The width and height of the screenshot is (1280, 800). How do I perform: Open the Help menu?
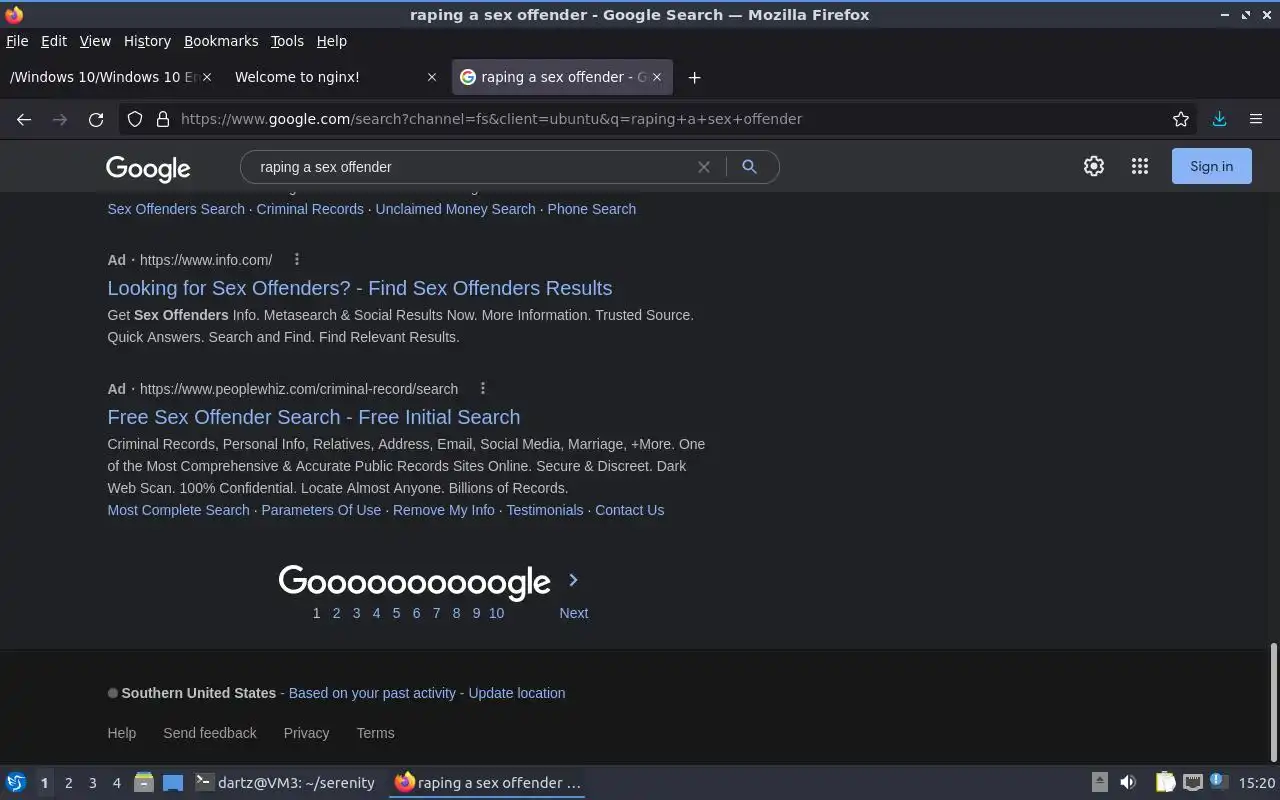(331, 41)
